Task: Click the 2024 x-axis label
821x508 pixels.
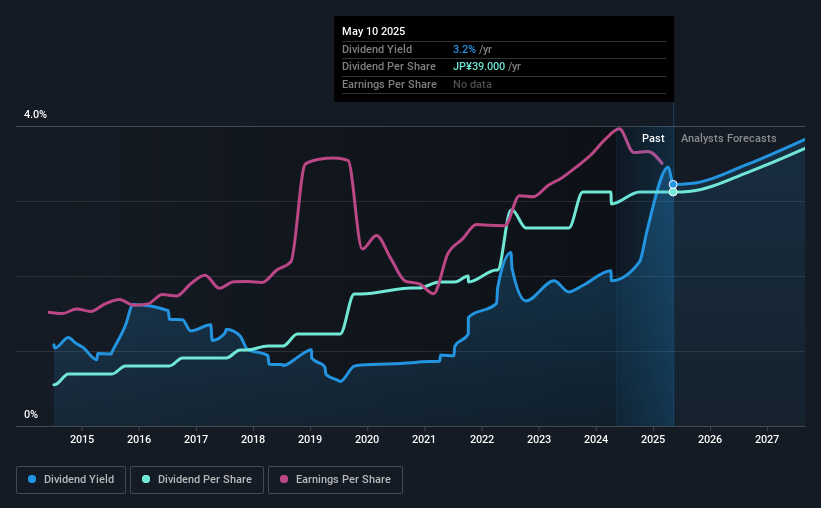Action: click(x=596, y=439)
